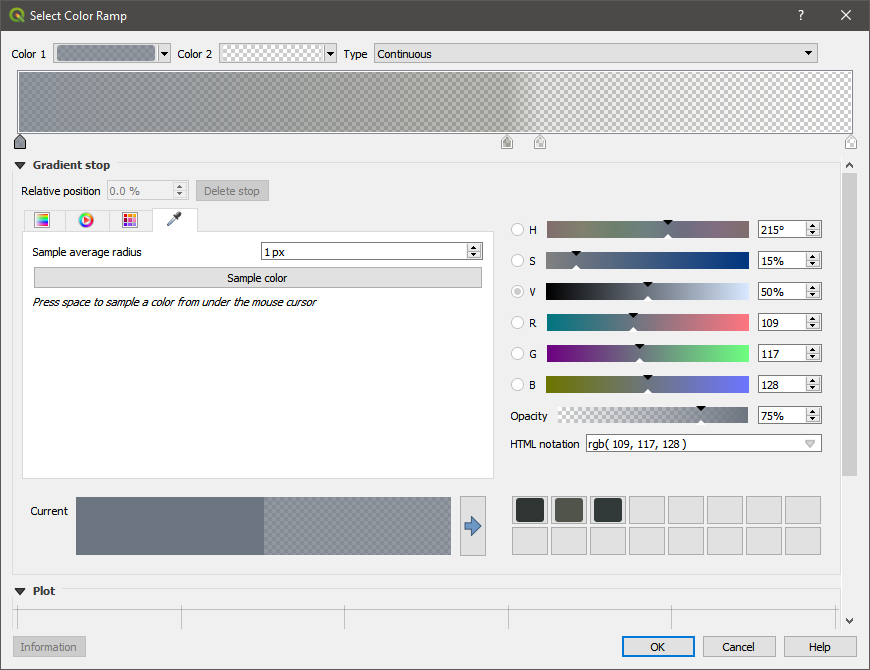Enable the R red channel radio button

pyautogui.click(x=517, y=323)
